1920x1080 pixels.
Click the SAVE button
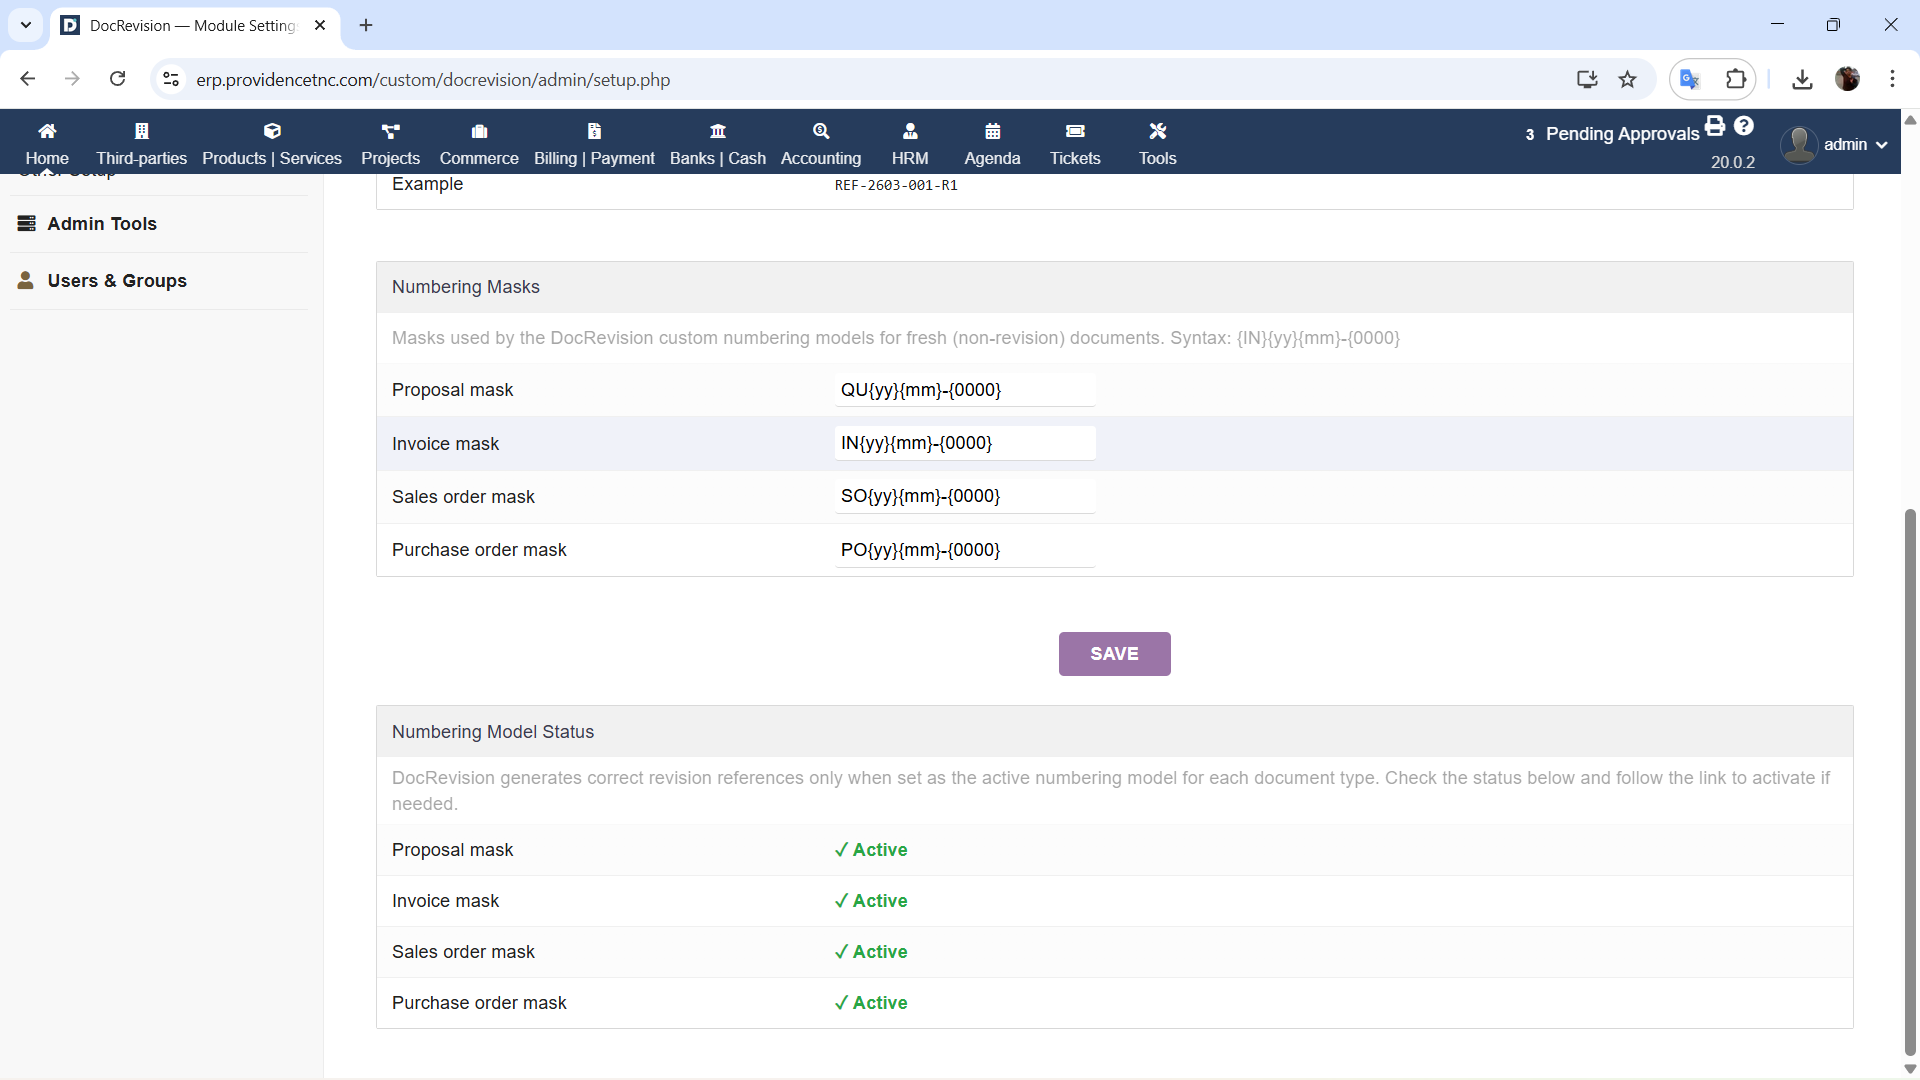(x=1114, y=654)
